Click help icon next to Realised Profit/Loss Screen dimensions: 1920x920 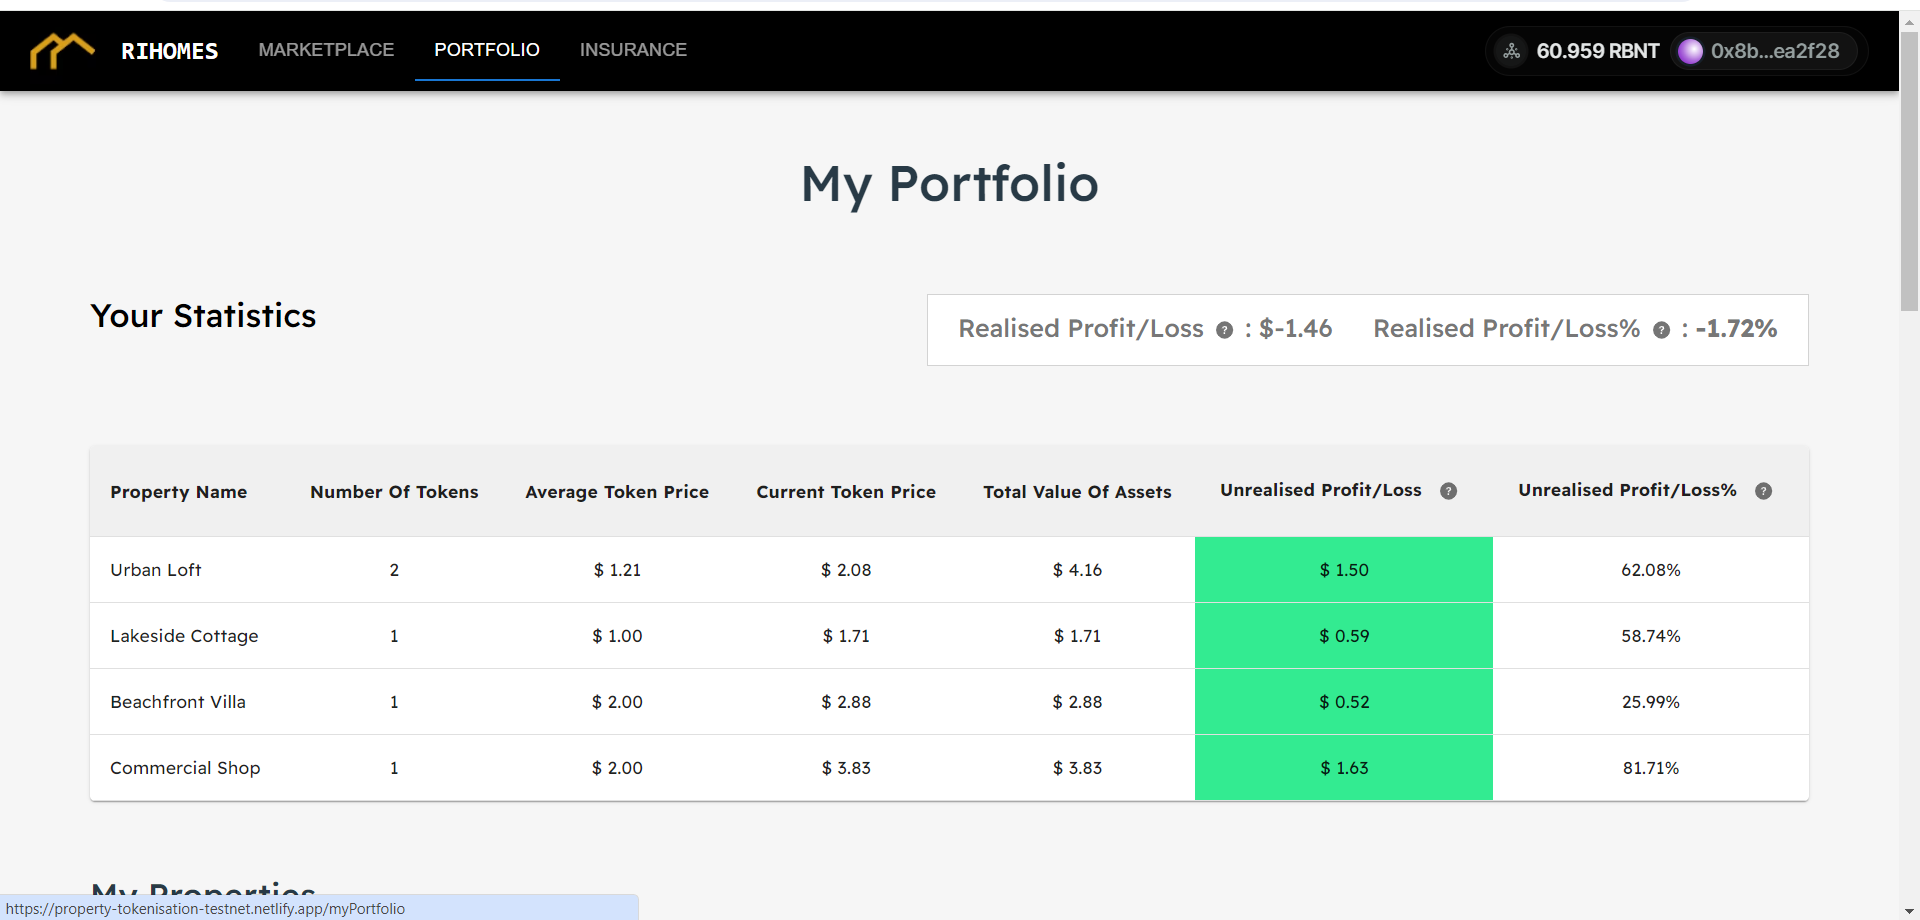tap(1224, 330)
